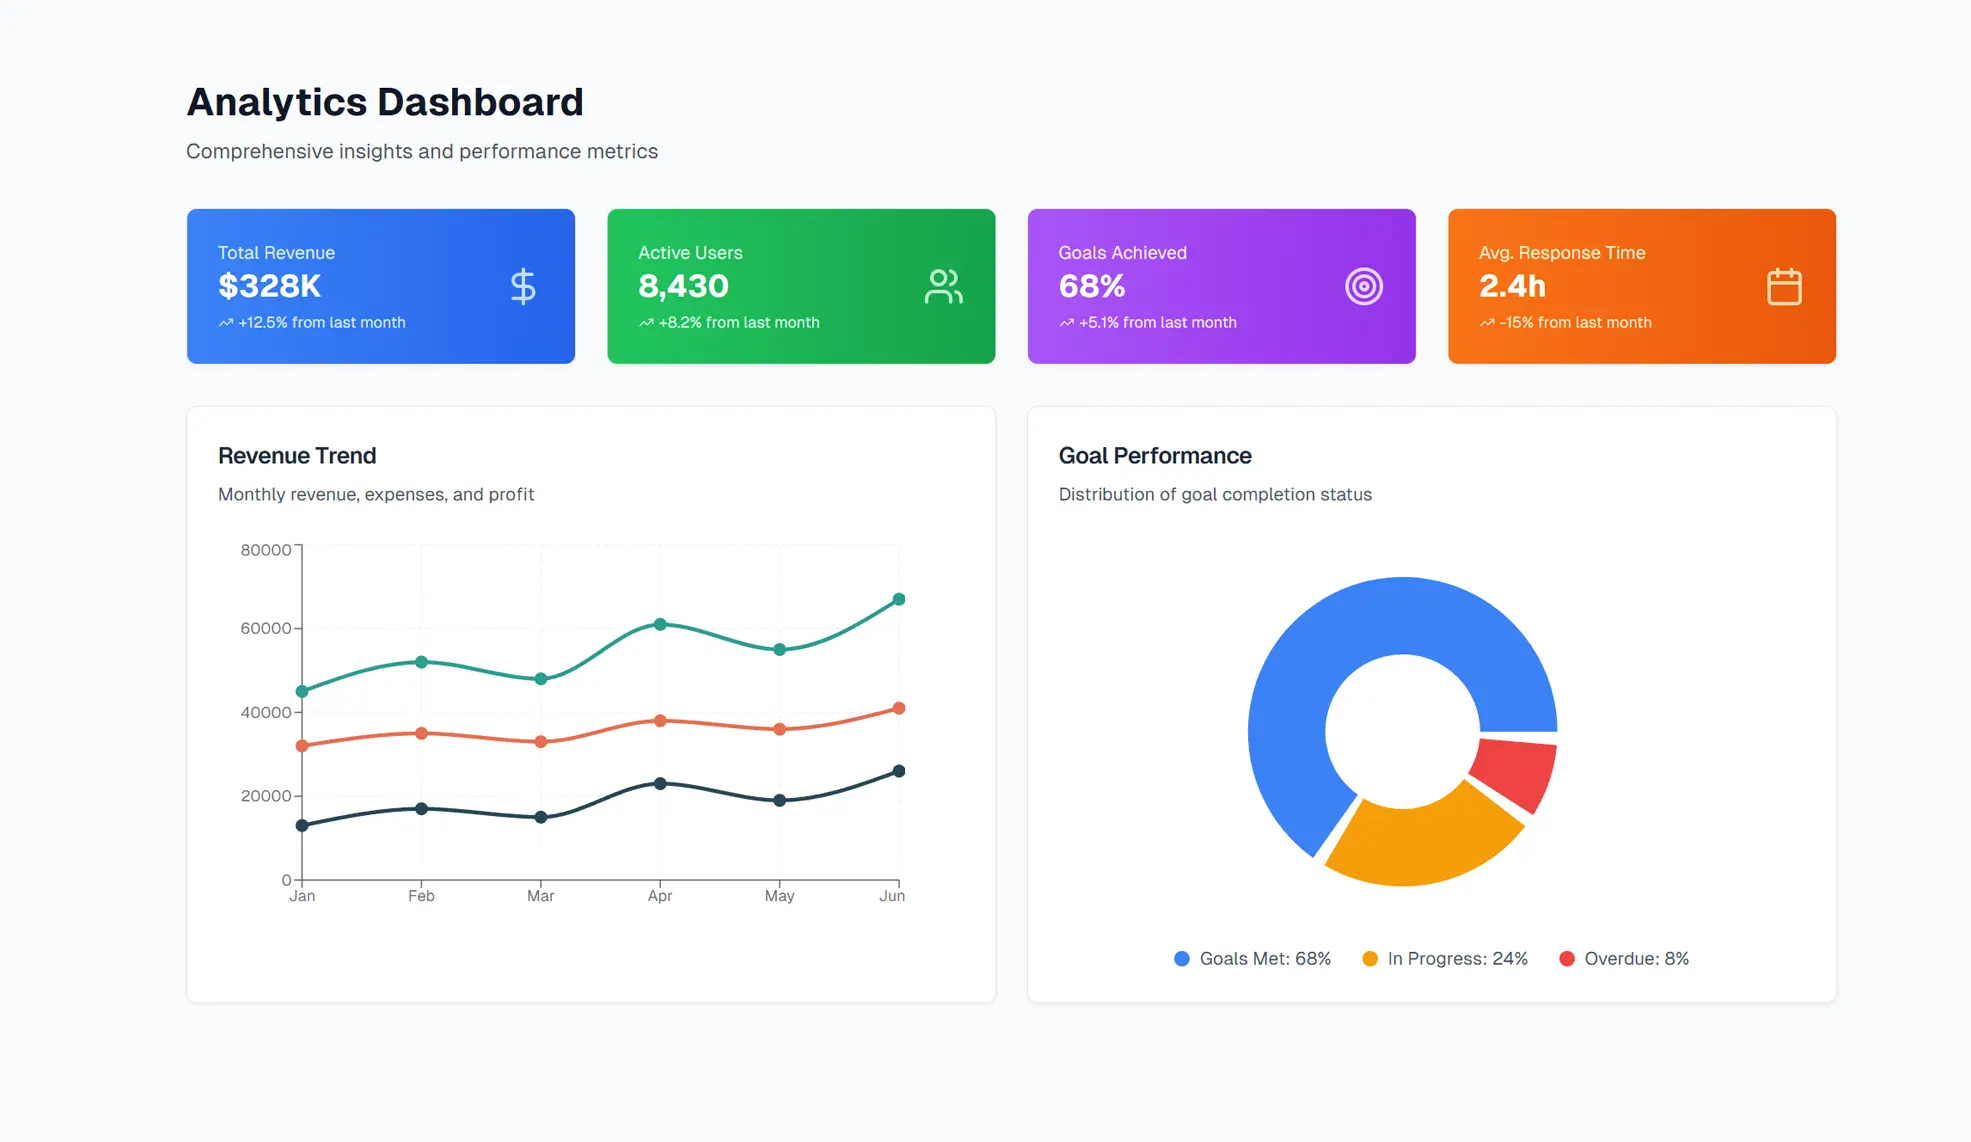Open the Total Revenue summary card
1971x1142 pixels.
click(x=380, y=286)
